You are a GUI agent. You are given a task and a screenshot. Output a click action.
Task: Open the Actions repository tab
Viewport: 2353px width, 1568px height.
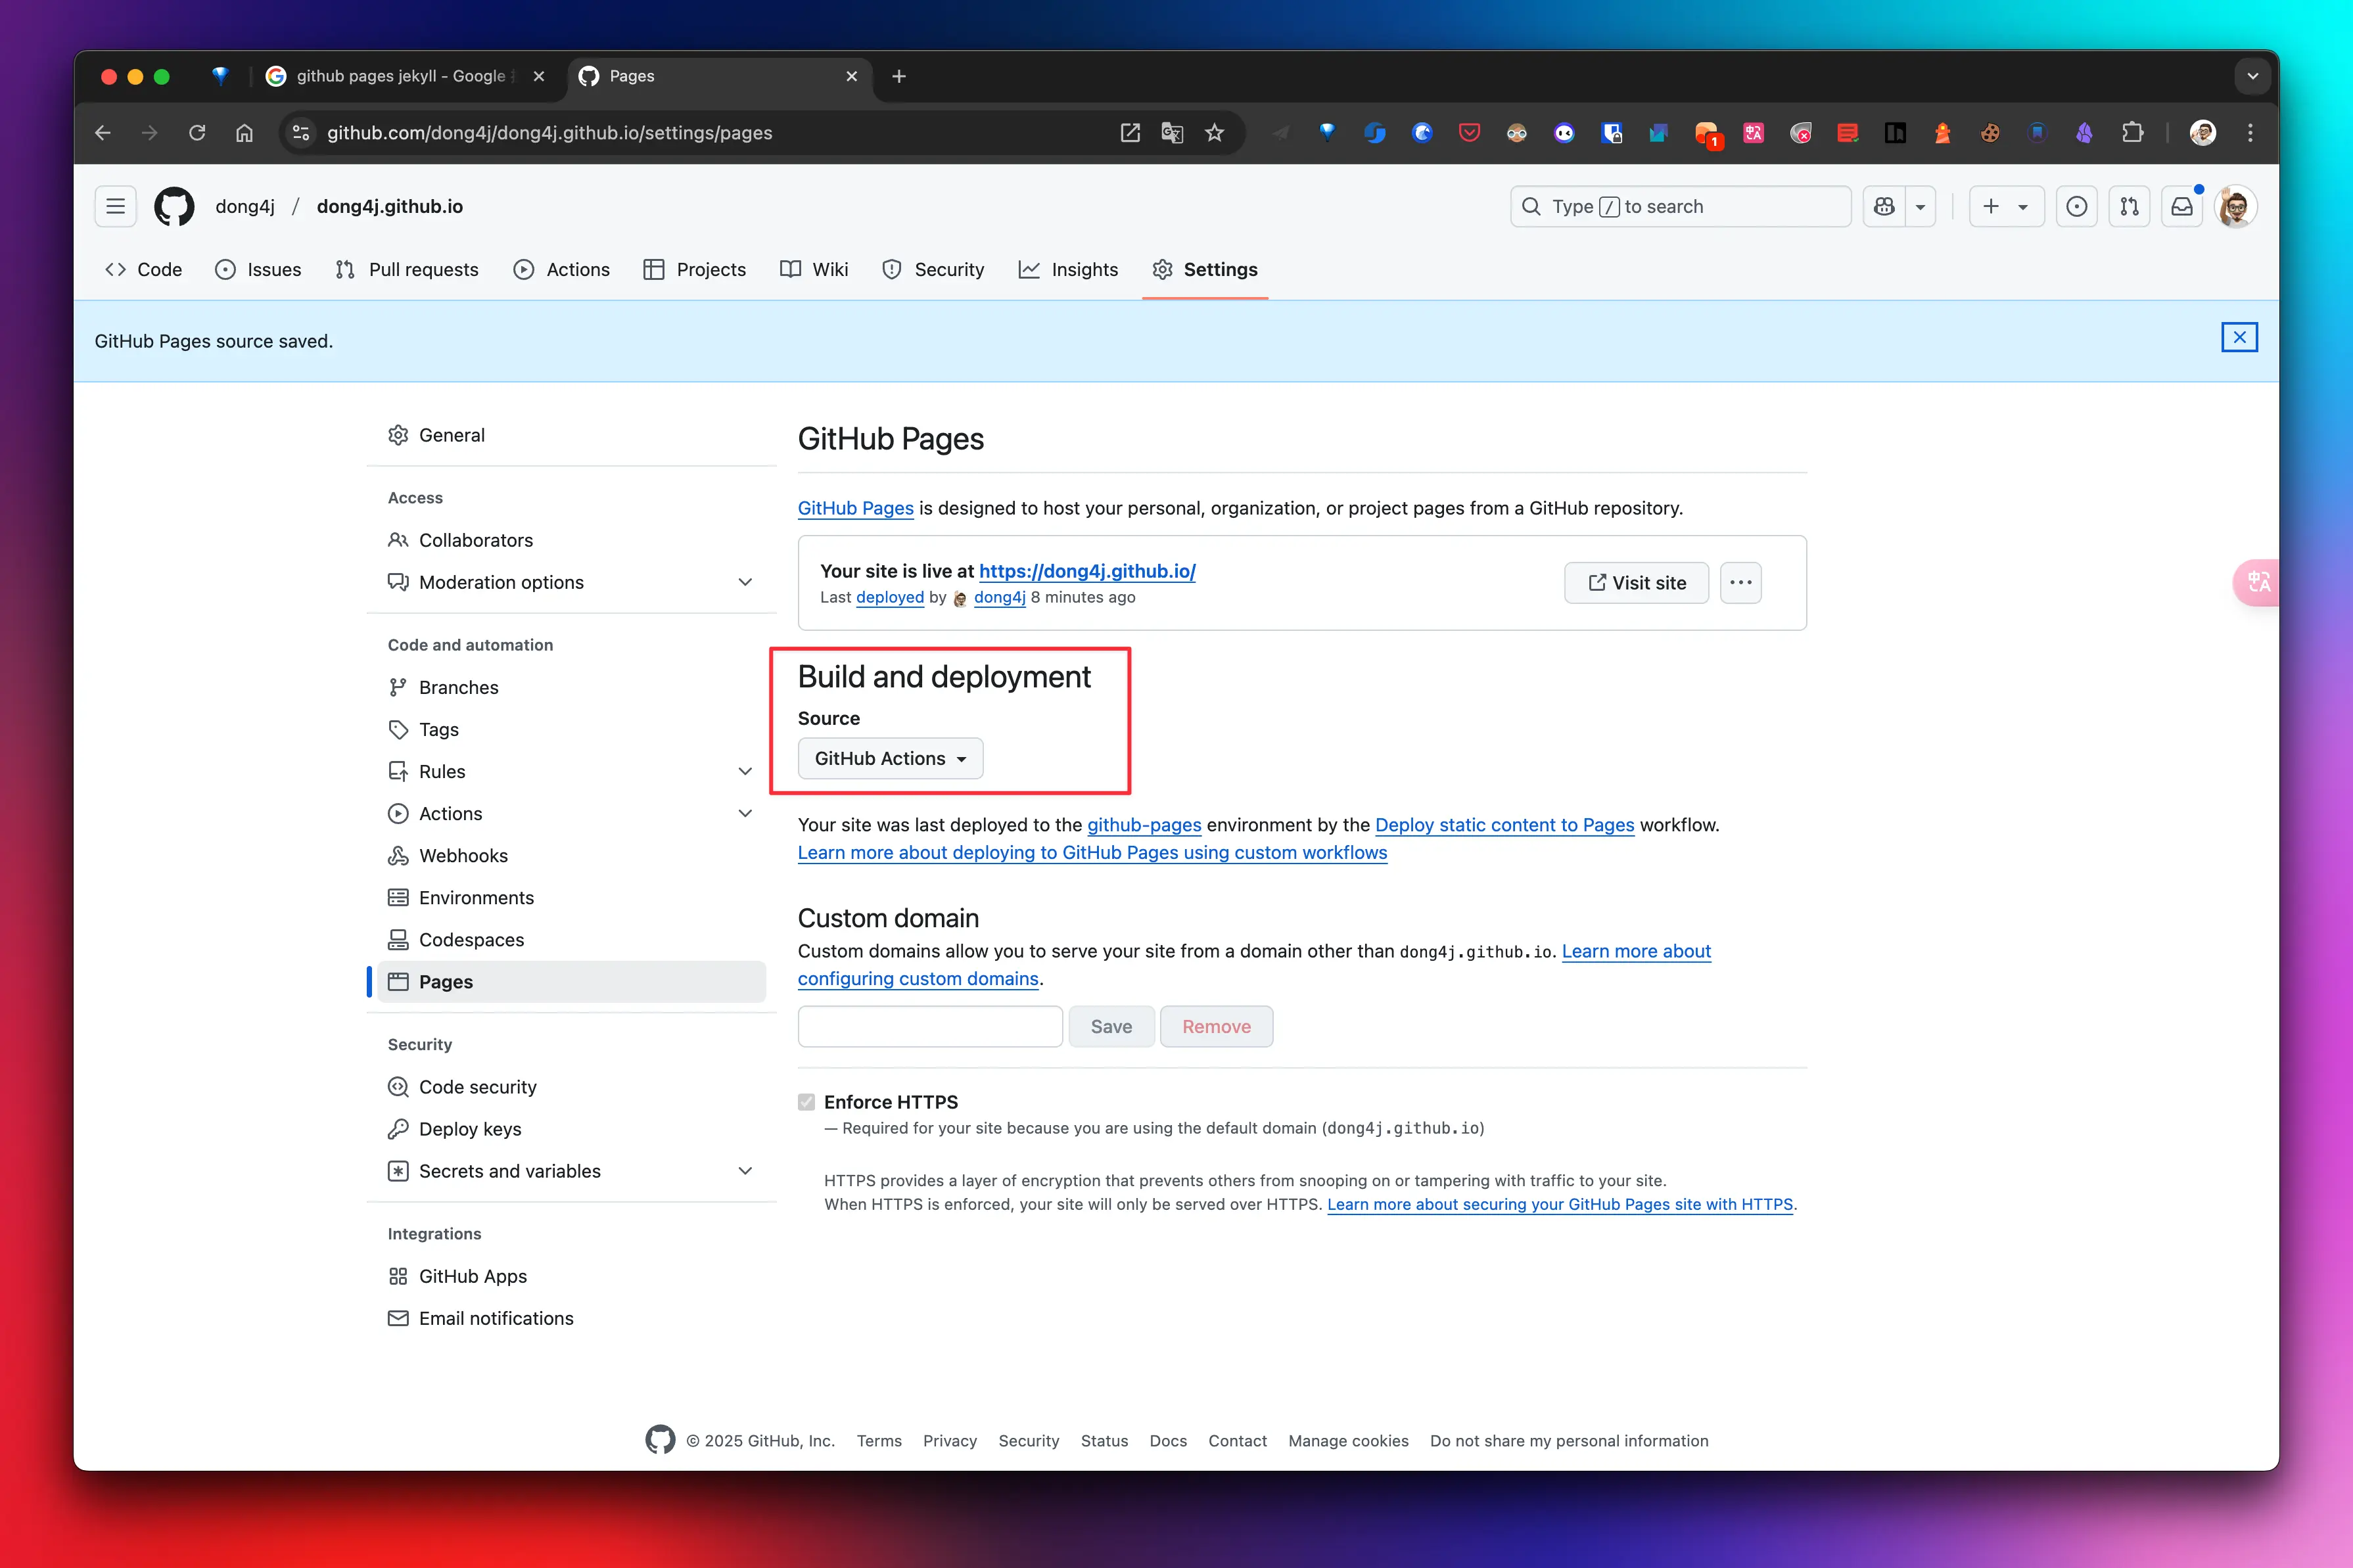561,270
